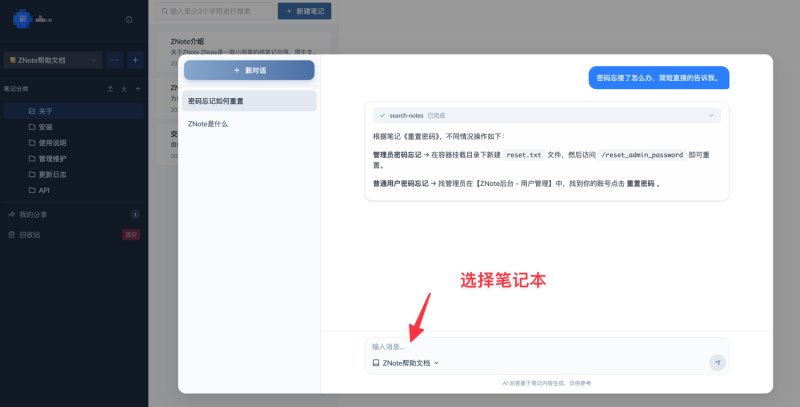Screen dimensions: 800x407
Task: Start a 新对话 conversation
Action: pyautogui.click(x=249, y=70)
